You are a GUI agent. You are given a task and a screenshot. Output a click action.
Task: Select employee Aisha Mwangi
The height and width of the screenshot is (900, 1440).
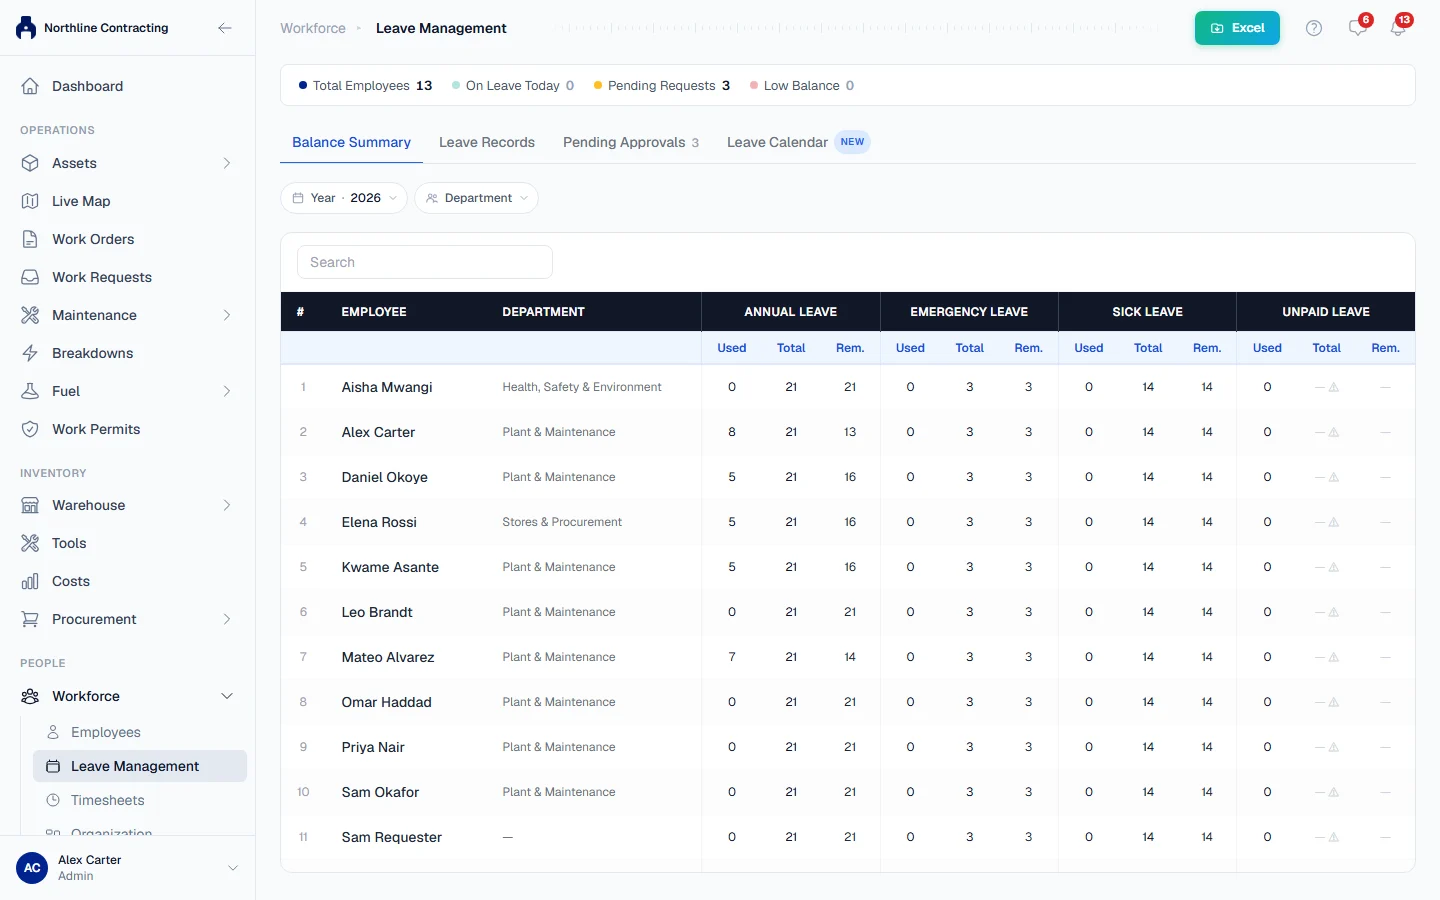point(387,387)
